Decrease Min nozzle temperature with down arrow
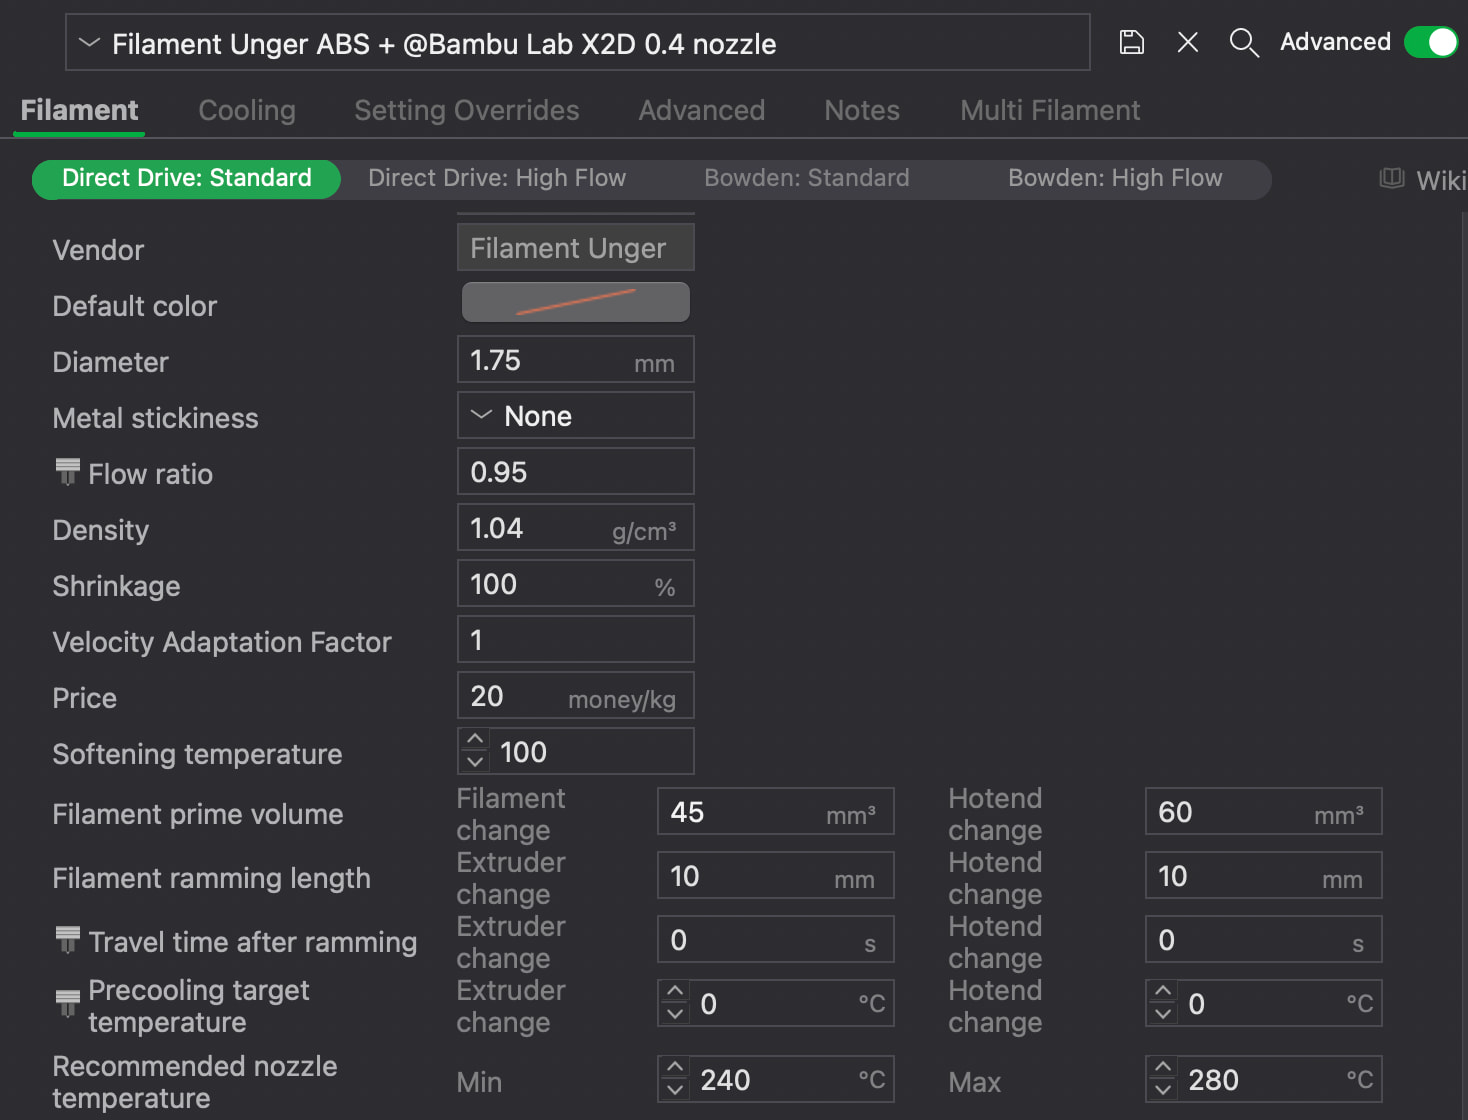 click(675, 1090)
